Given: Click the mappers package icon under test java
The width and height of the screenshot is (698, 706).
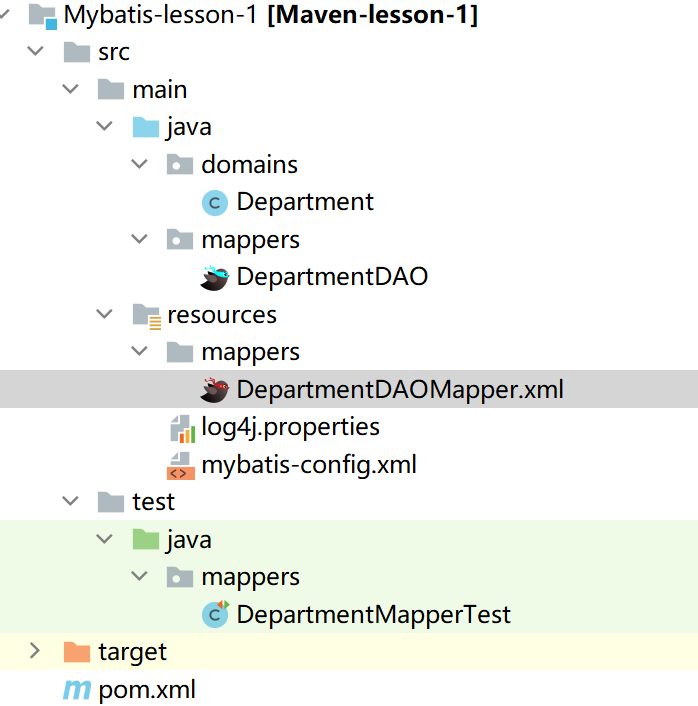Looking at the screenshot, I should 180,577.
